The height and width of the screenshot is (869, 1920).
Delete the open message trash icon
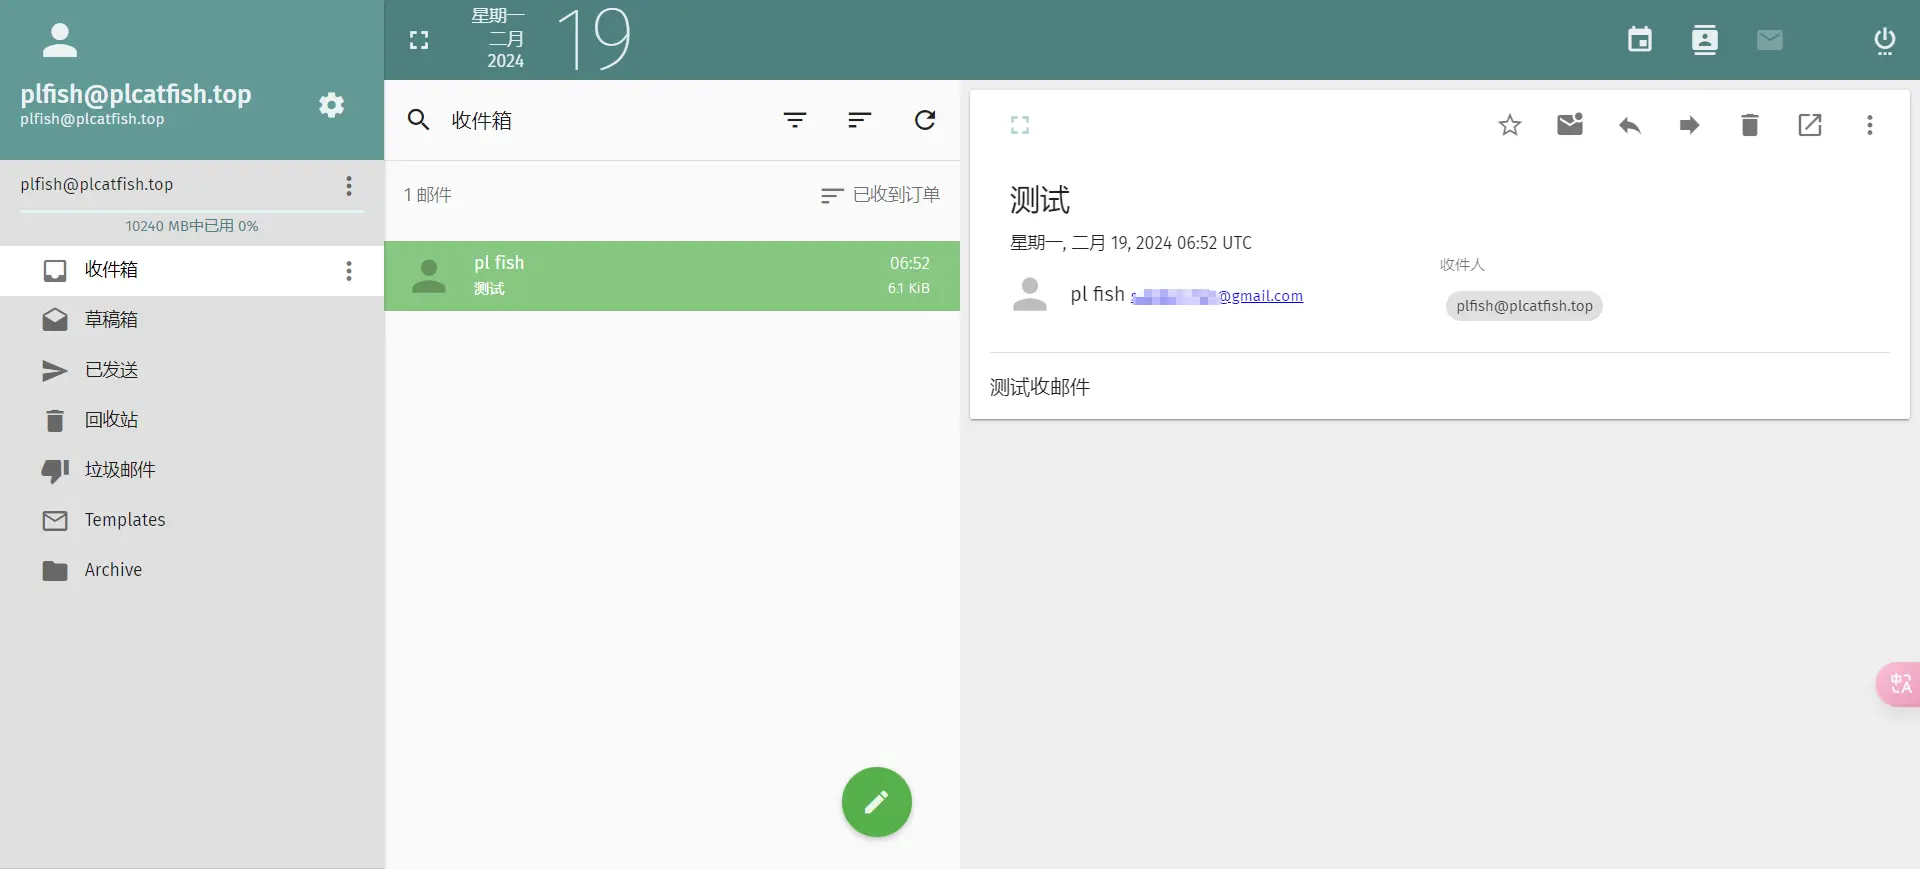[x=1750, y=125]
